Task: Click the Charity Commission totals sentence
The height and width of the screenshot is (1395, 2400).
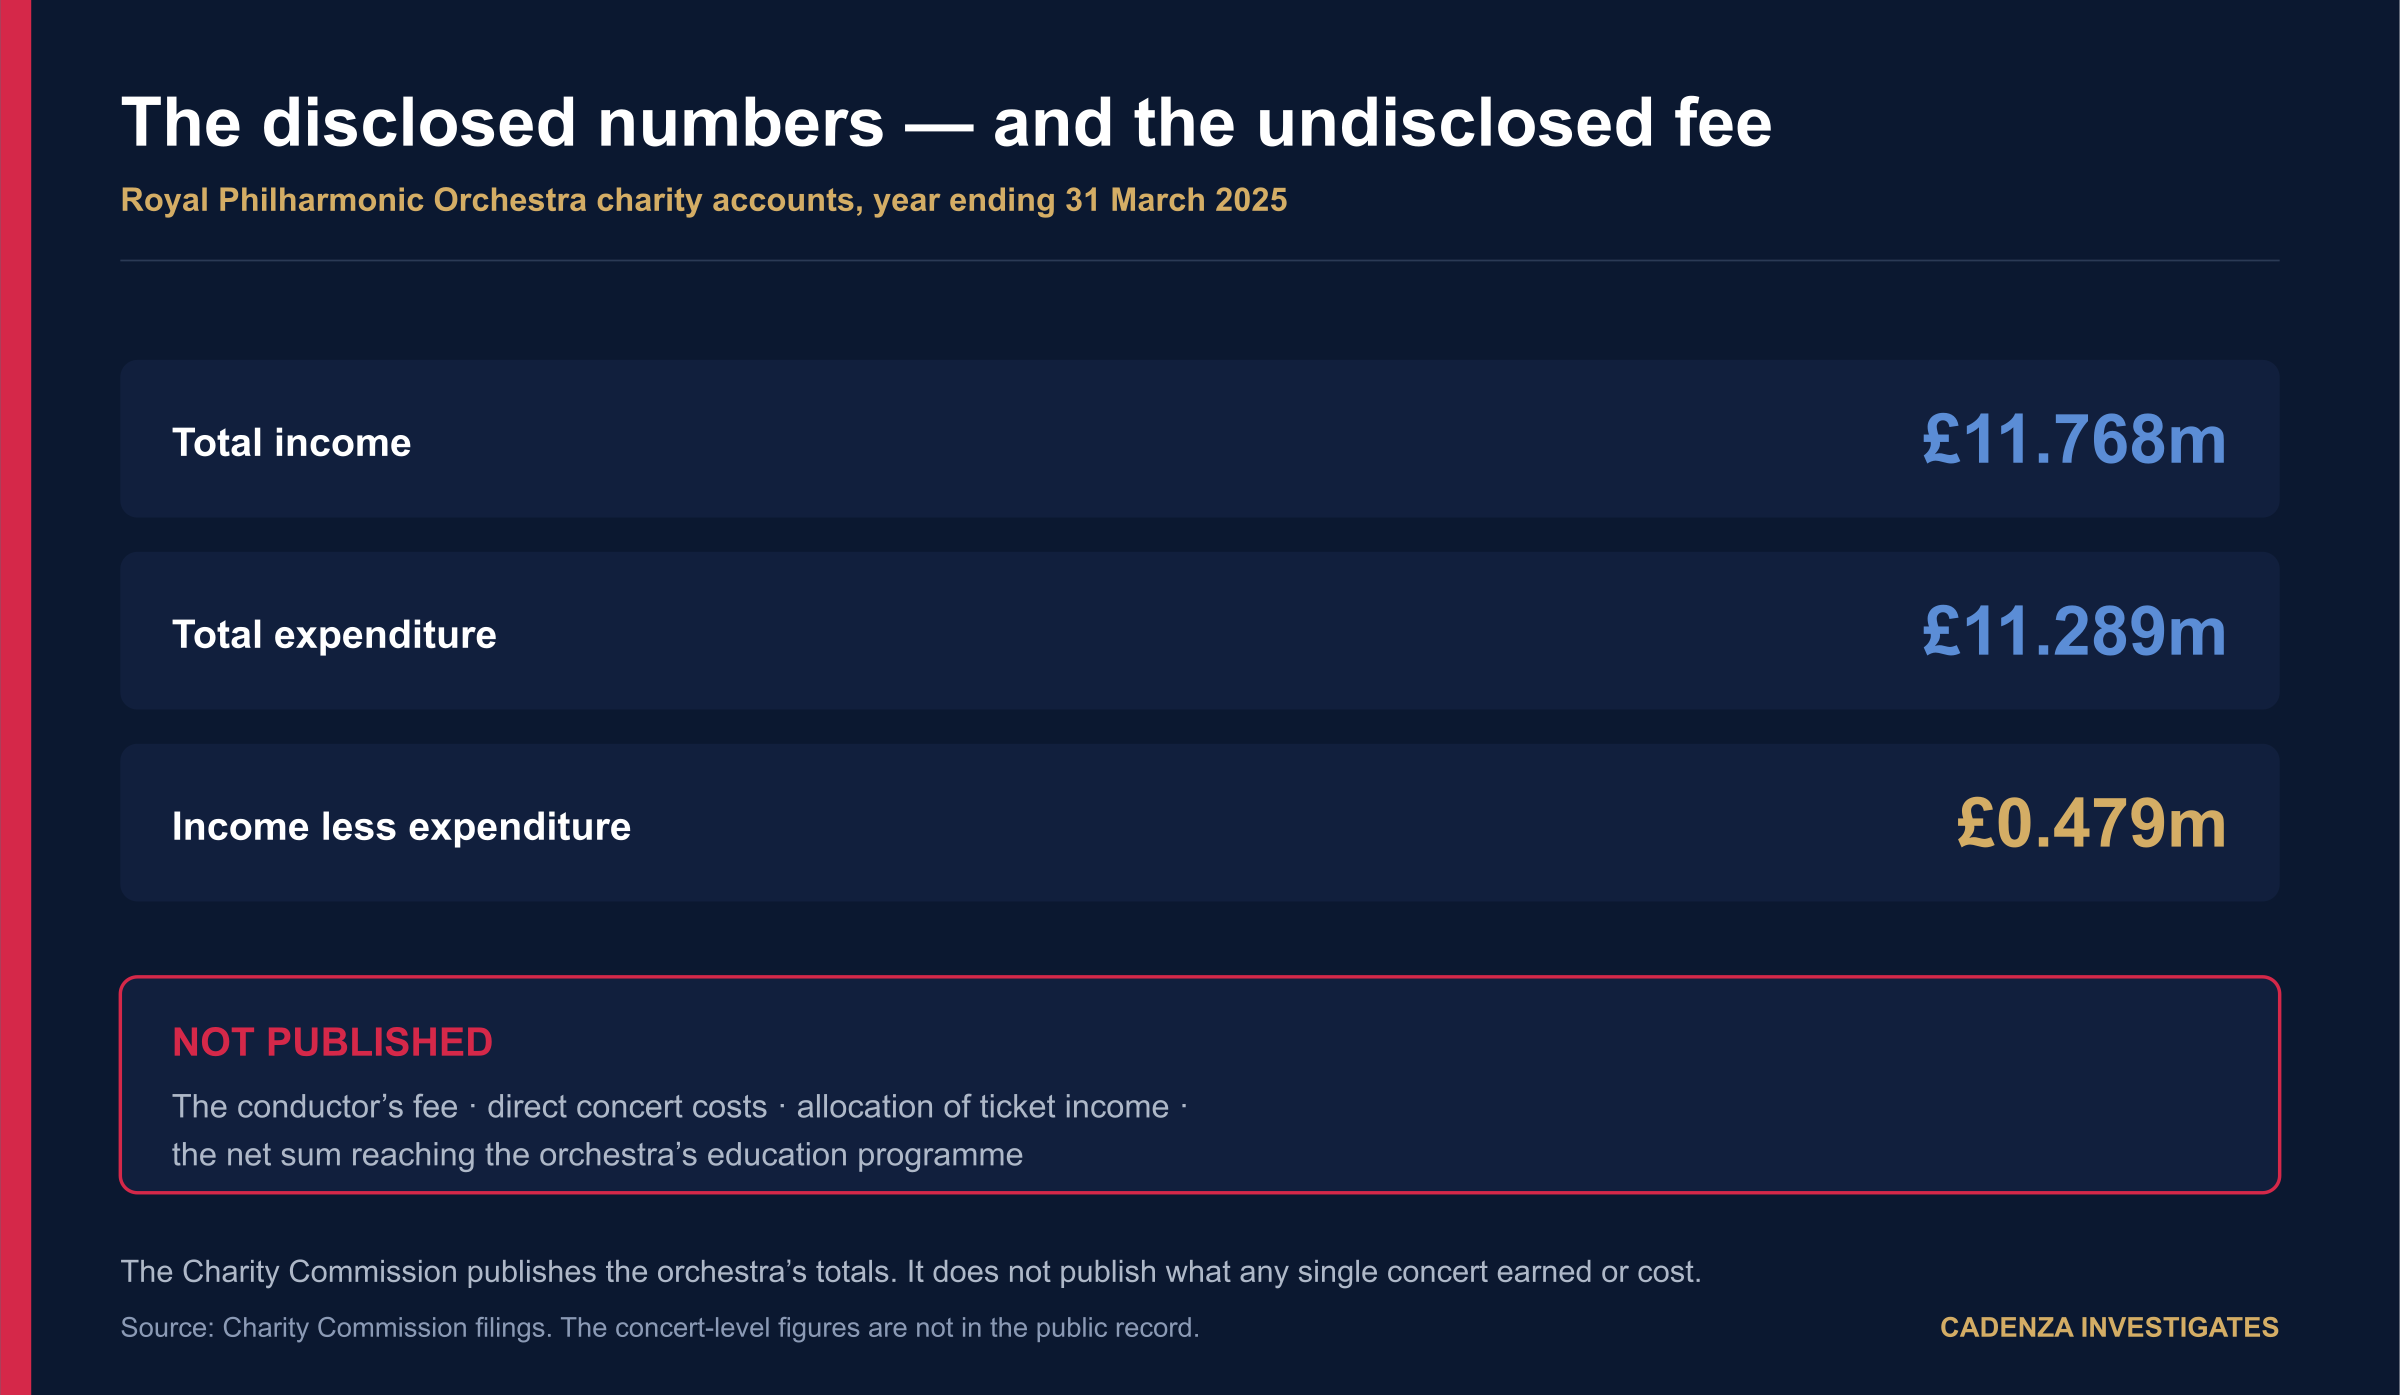Action: pyautogui.click(x=911, y=1271)
